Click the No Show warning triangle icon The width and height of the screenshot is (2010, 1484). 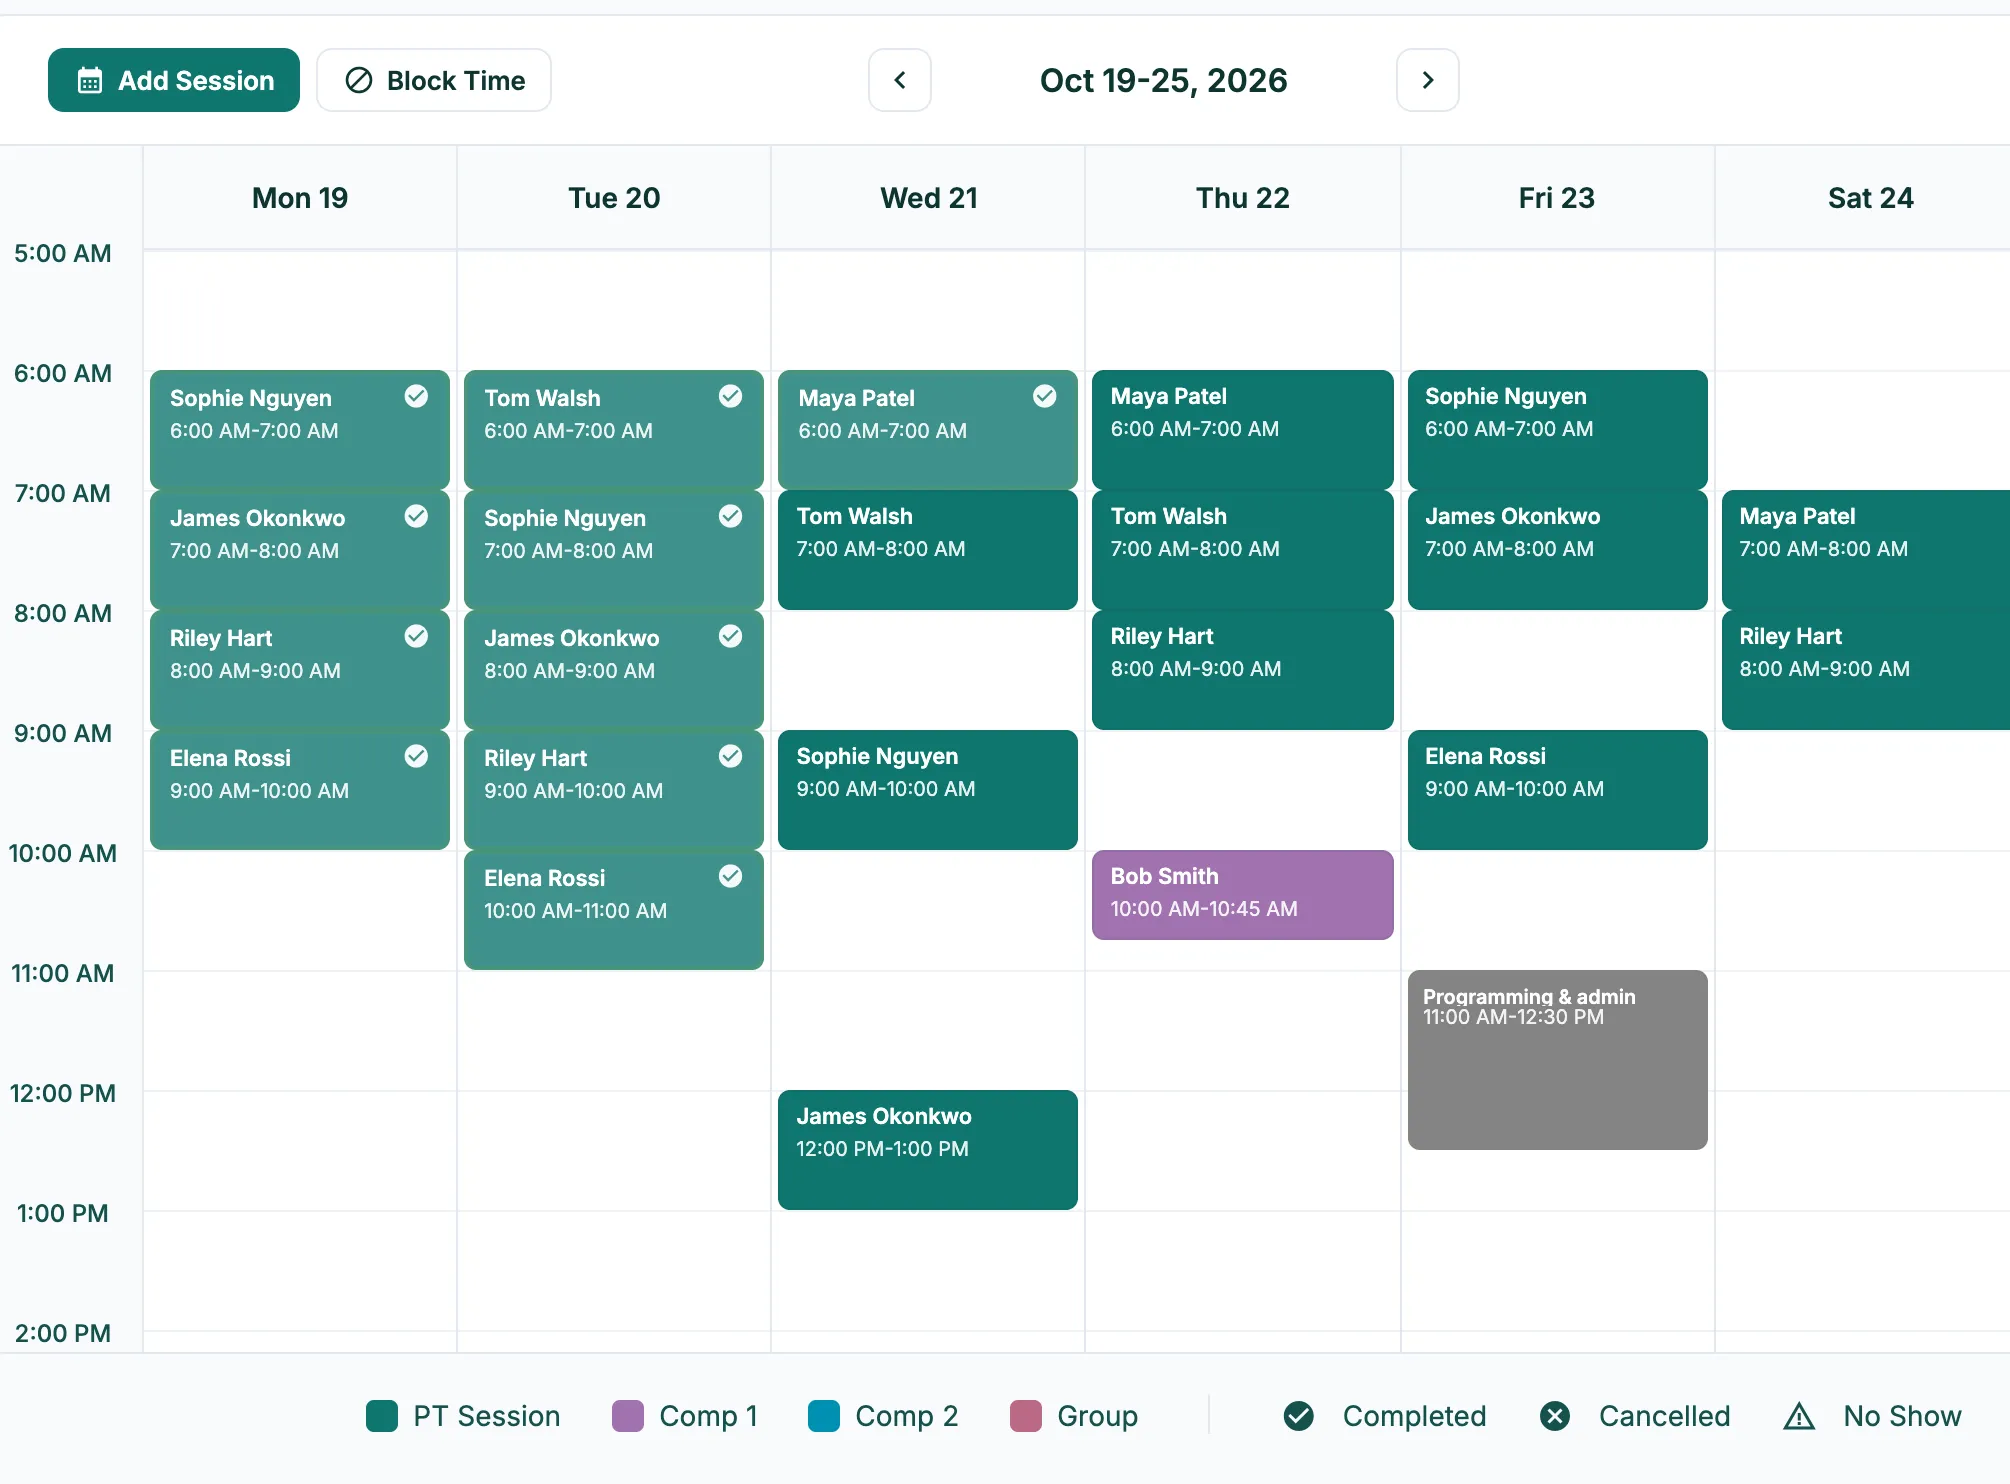click(1799, 1416)
